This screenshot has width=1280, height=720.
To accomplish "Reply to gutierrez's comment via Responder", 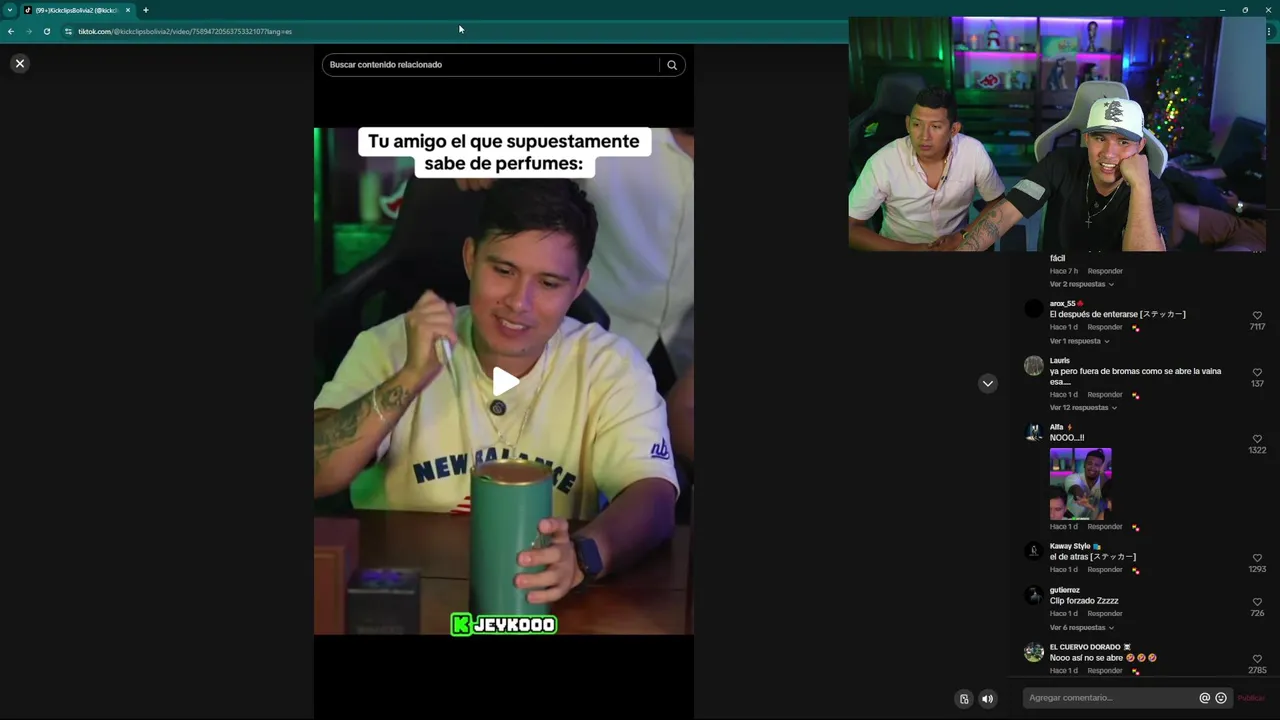I will pos(1105,614).
